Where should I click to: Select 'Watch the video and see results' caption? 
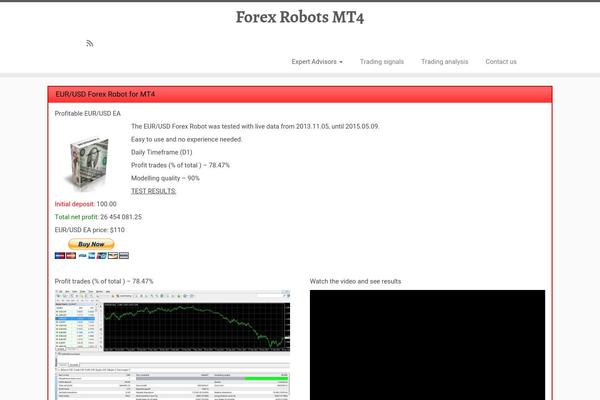[355, 281]
